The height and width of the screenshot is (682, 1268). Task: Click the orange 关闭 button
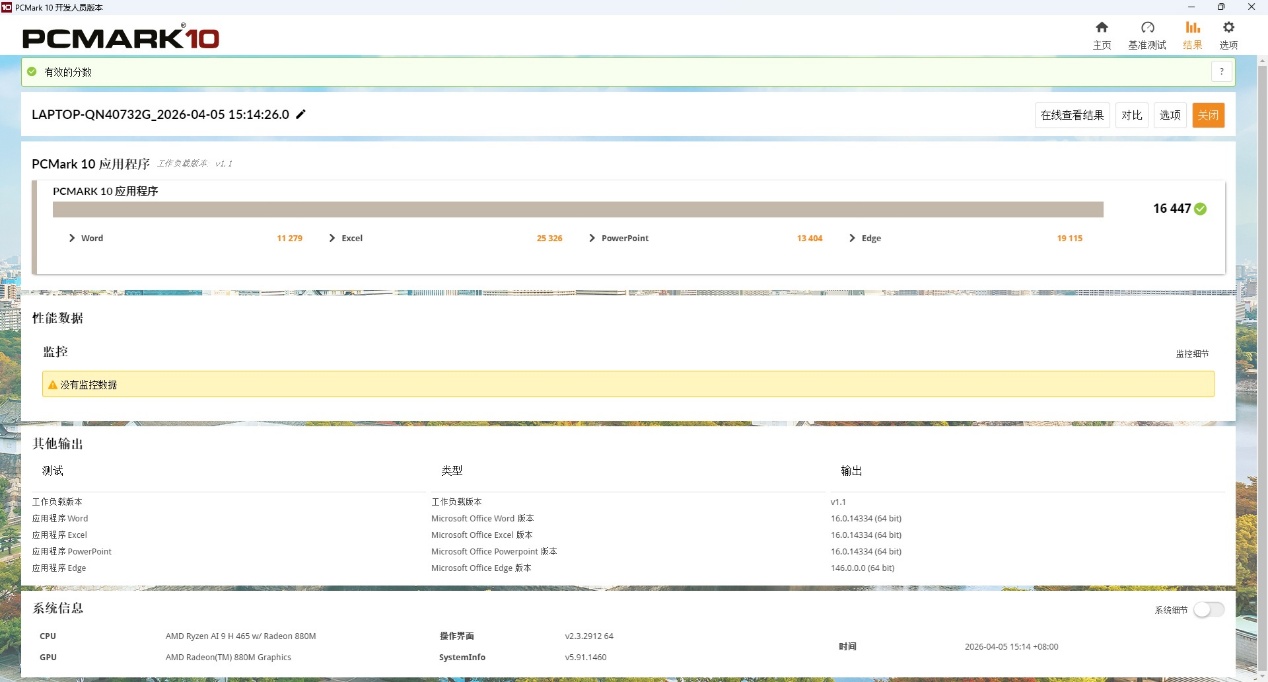[1208, 115]
